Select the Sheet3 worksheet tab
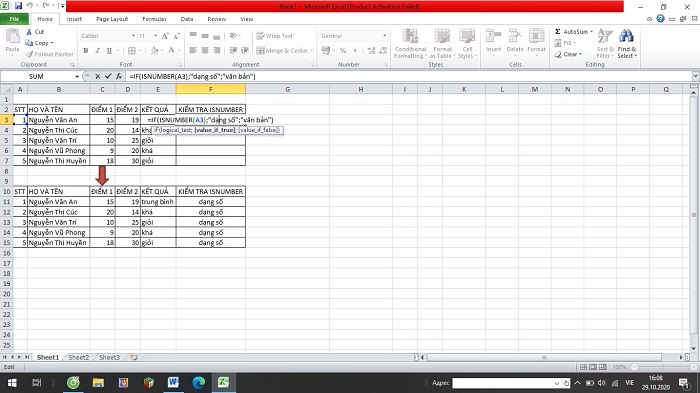This screenshot has width=700, height=393. tap(109, 357)
